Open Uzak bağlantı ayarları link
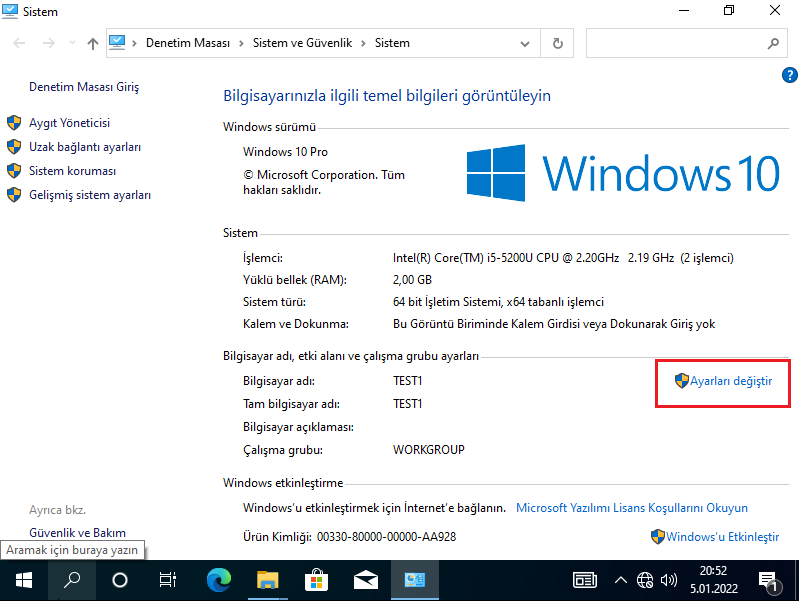Screen dimensions: 799x601 point(85,147)
